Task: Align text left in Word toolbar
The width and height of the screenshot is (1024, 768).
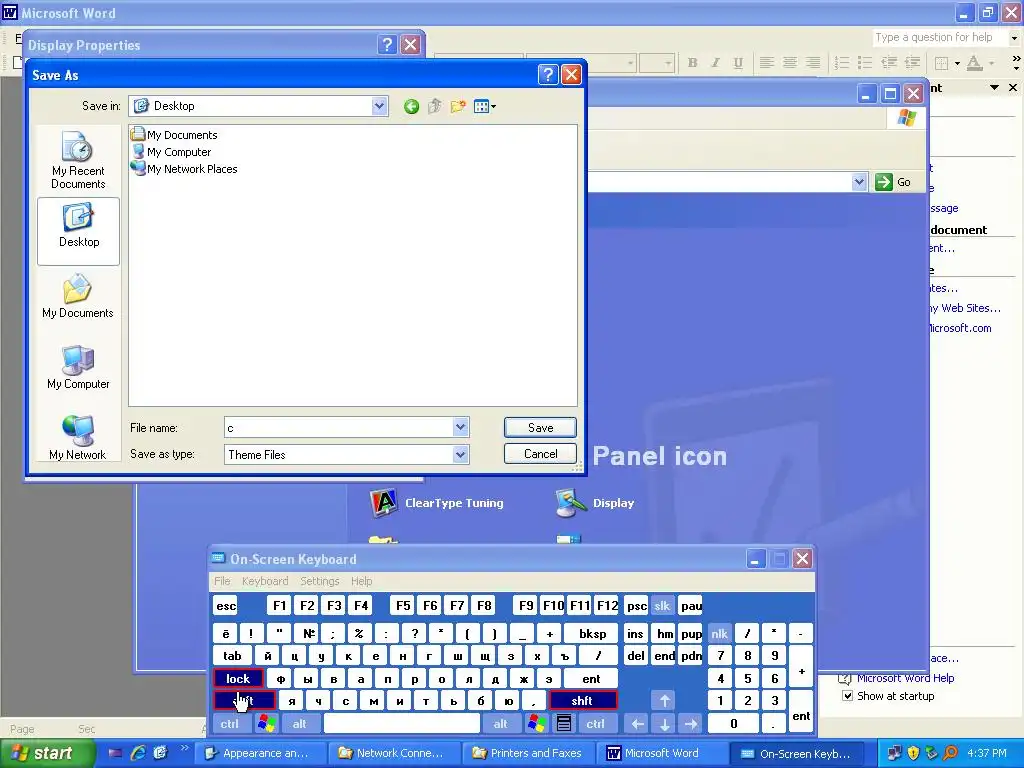Action: (767, 63)
